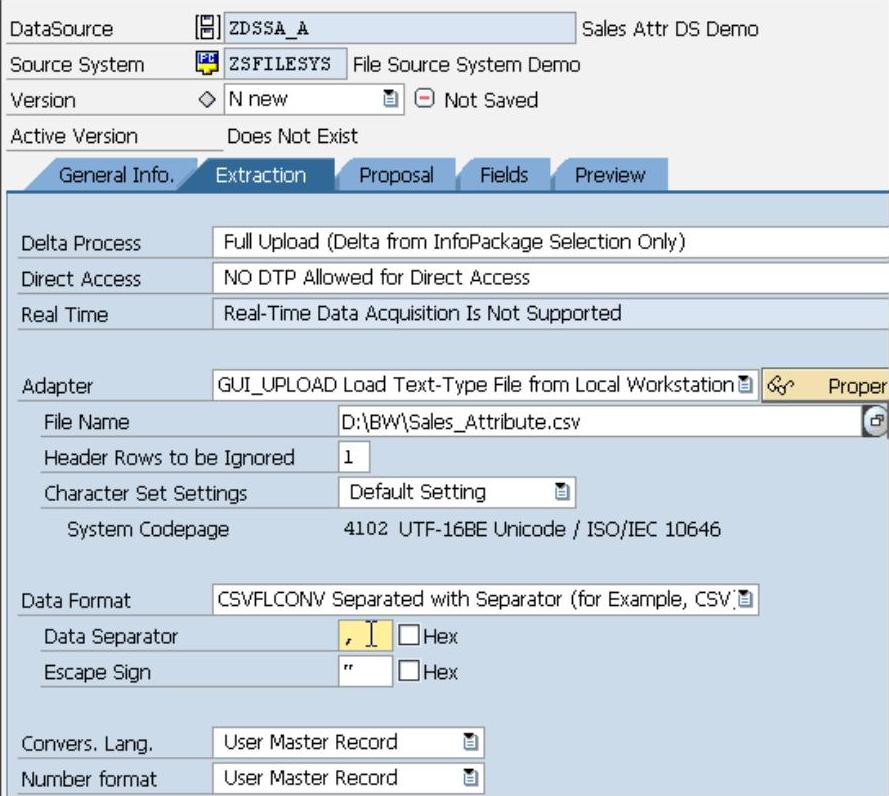This screenshot has width=889, height=796.
Task: Expand the Adapter dropdown list
Action: [x=746, y=385]
